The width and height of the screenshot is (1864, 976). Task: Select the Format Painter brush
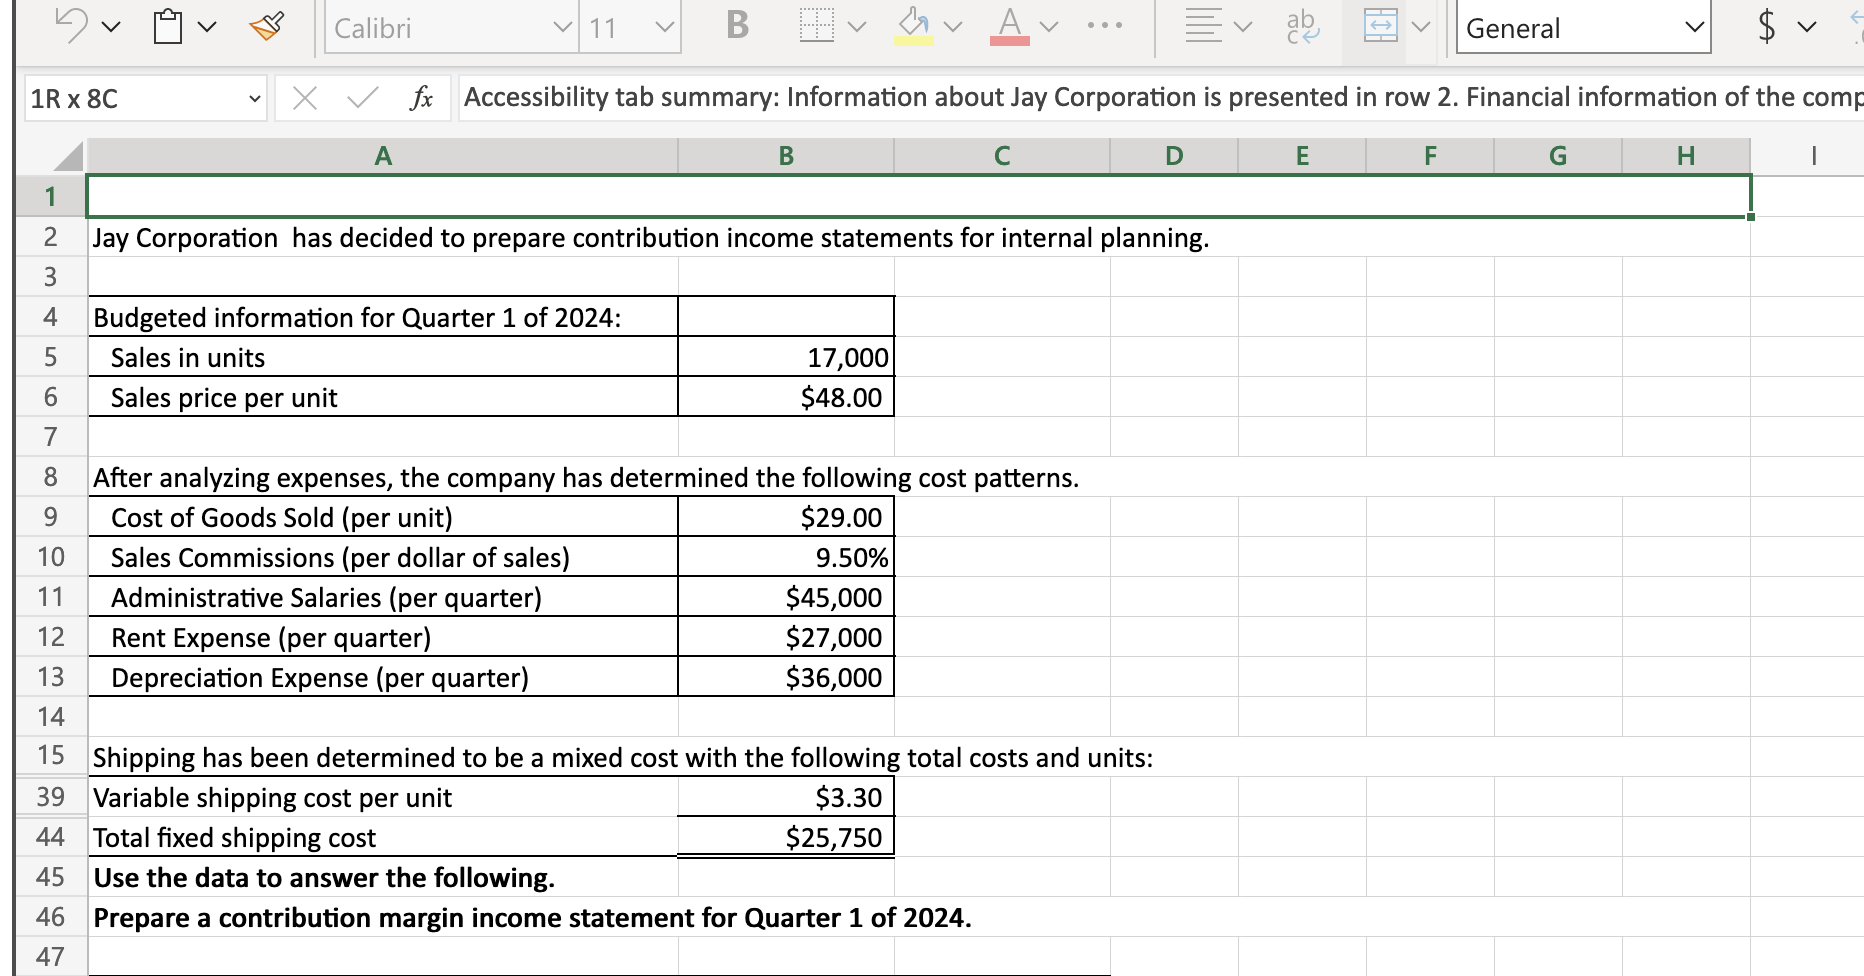(x=267, y=27)
